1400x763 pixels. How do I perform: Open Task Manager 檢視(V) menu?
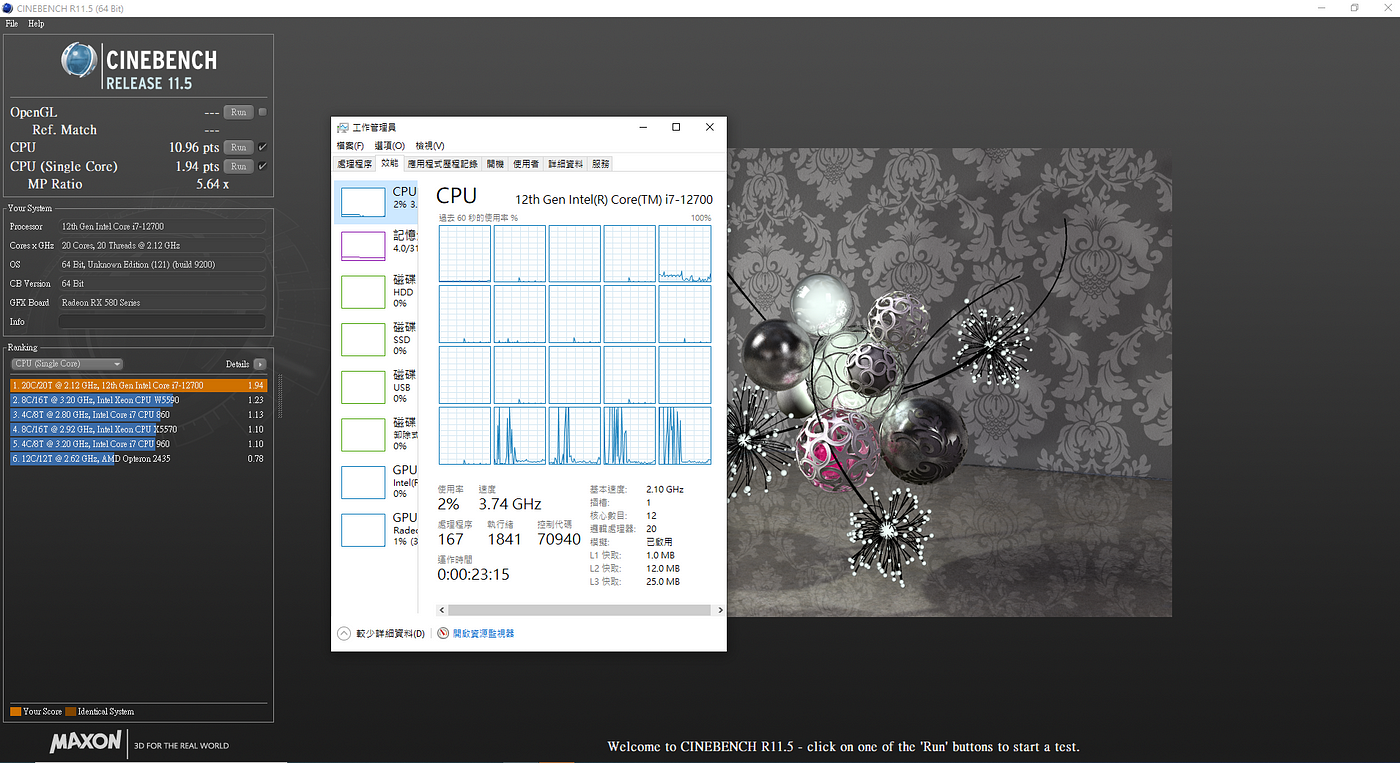tap(430, 146)
